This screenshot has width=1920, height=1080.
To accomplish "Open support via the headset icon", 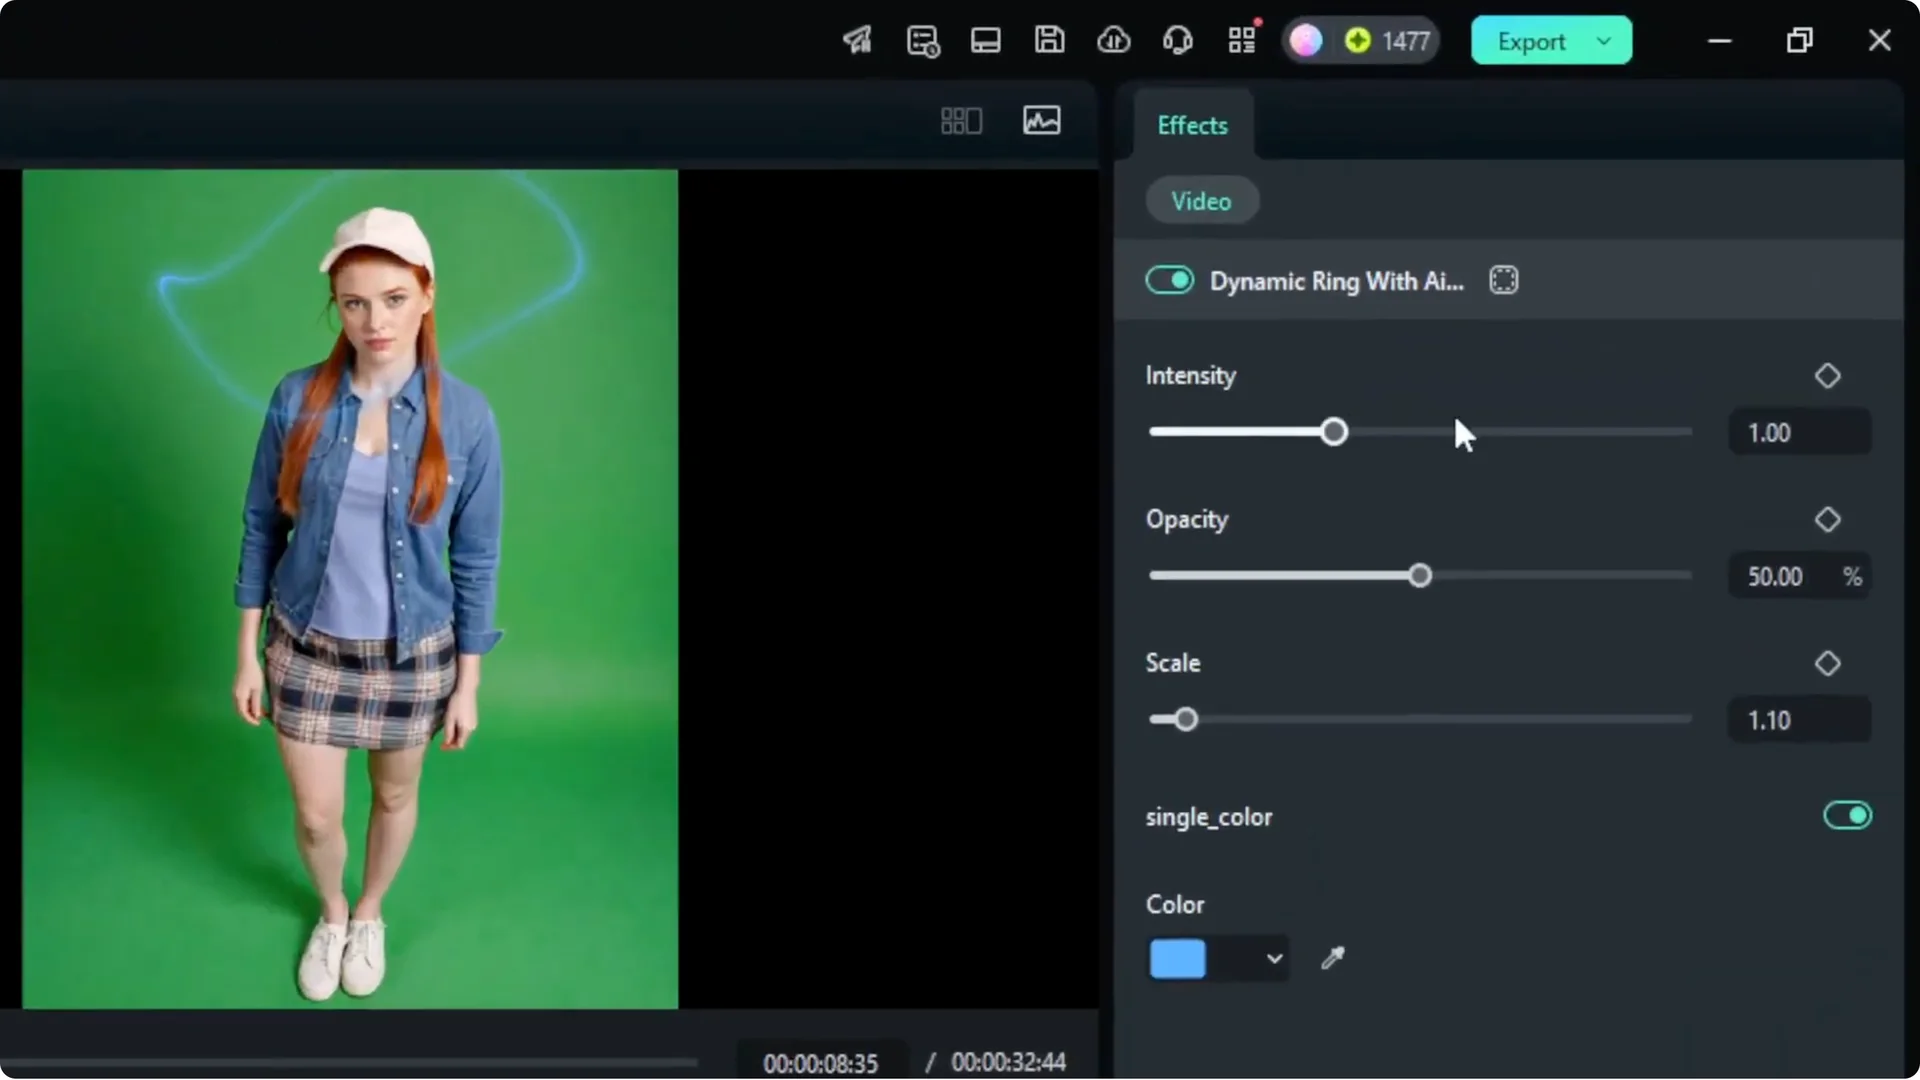I will tap(1178, 40).
